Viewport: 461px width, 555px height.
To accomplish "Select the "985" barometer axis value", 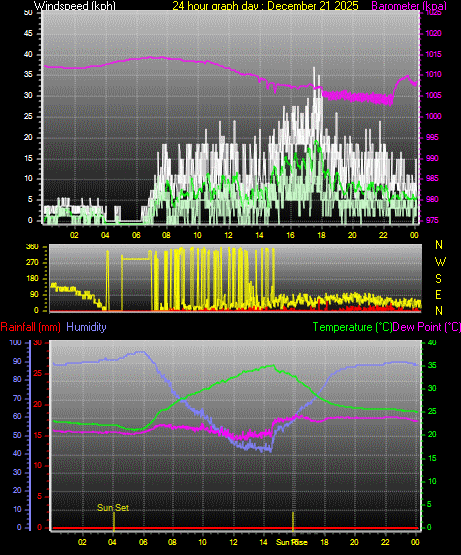I will coord(432,178).
